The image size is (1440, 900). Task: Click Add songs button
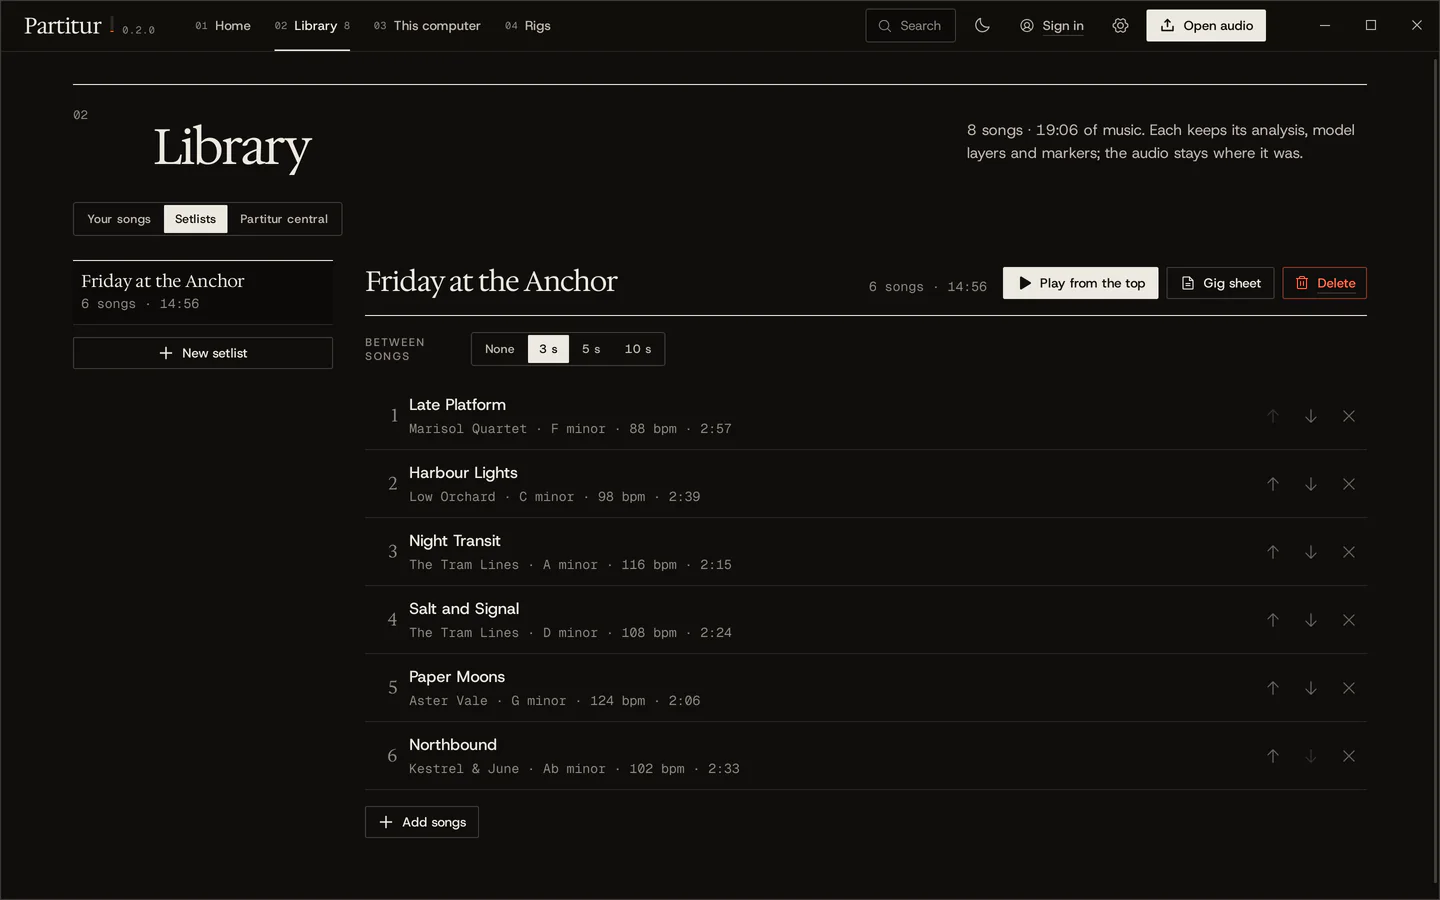pos(422,822)
